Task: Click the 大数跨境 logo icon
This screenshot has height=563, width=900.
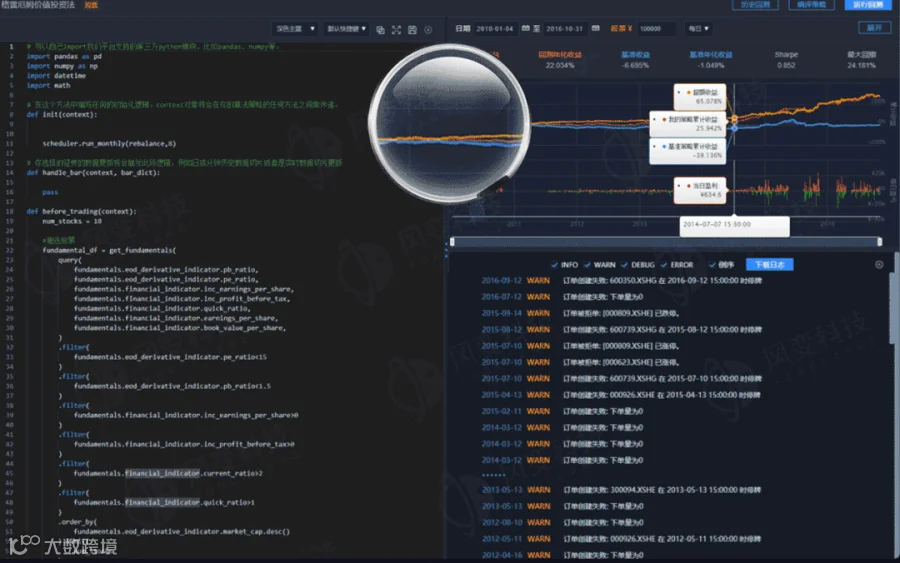Action: click(x=24, y=545)
